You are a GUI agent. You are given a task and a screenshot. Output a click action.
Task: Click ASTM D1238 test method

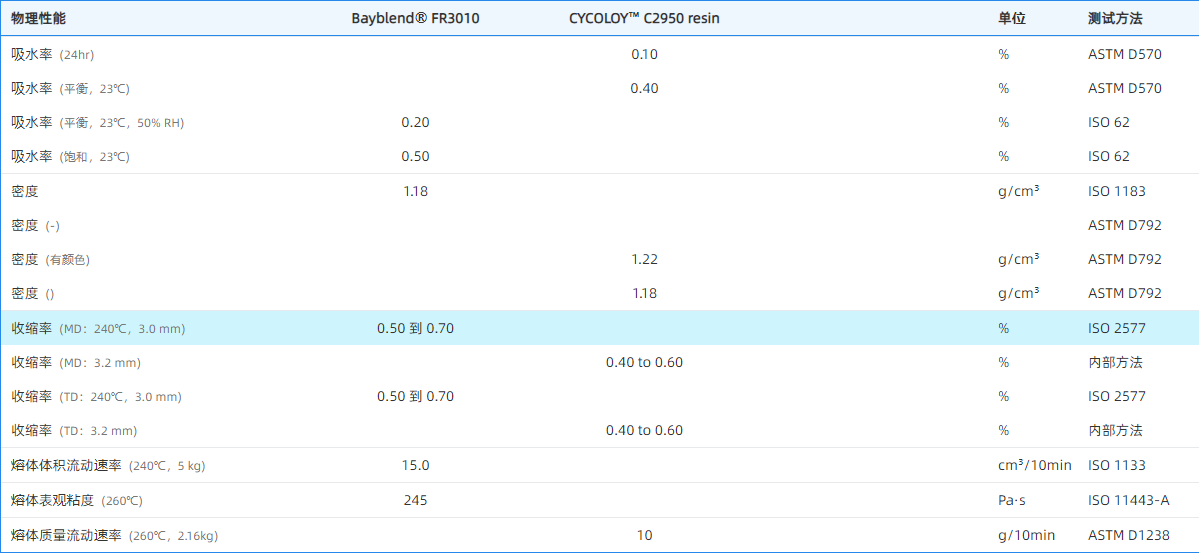[1128, 535]
